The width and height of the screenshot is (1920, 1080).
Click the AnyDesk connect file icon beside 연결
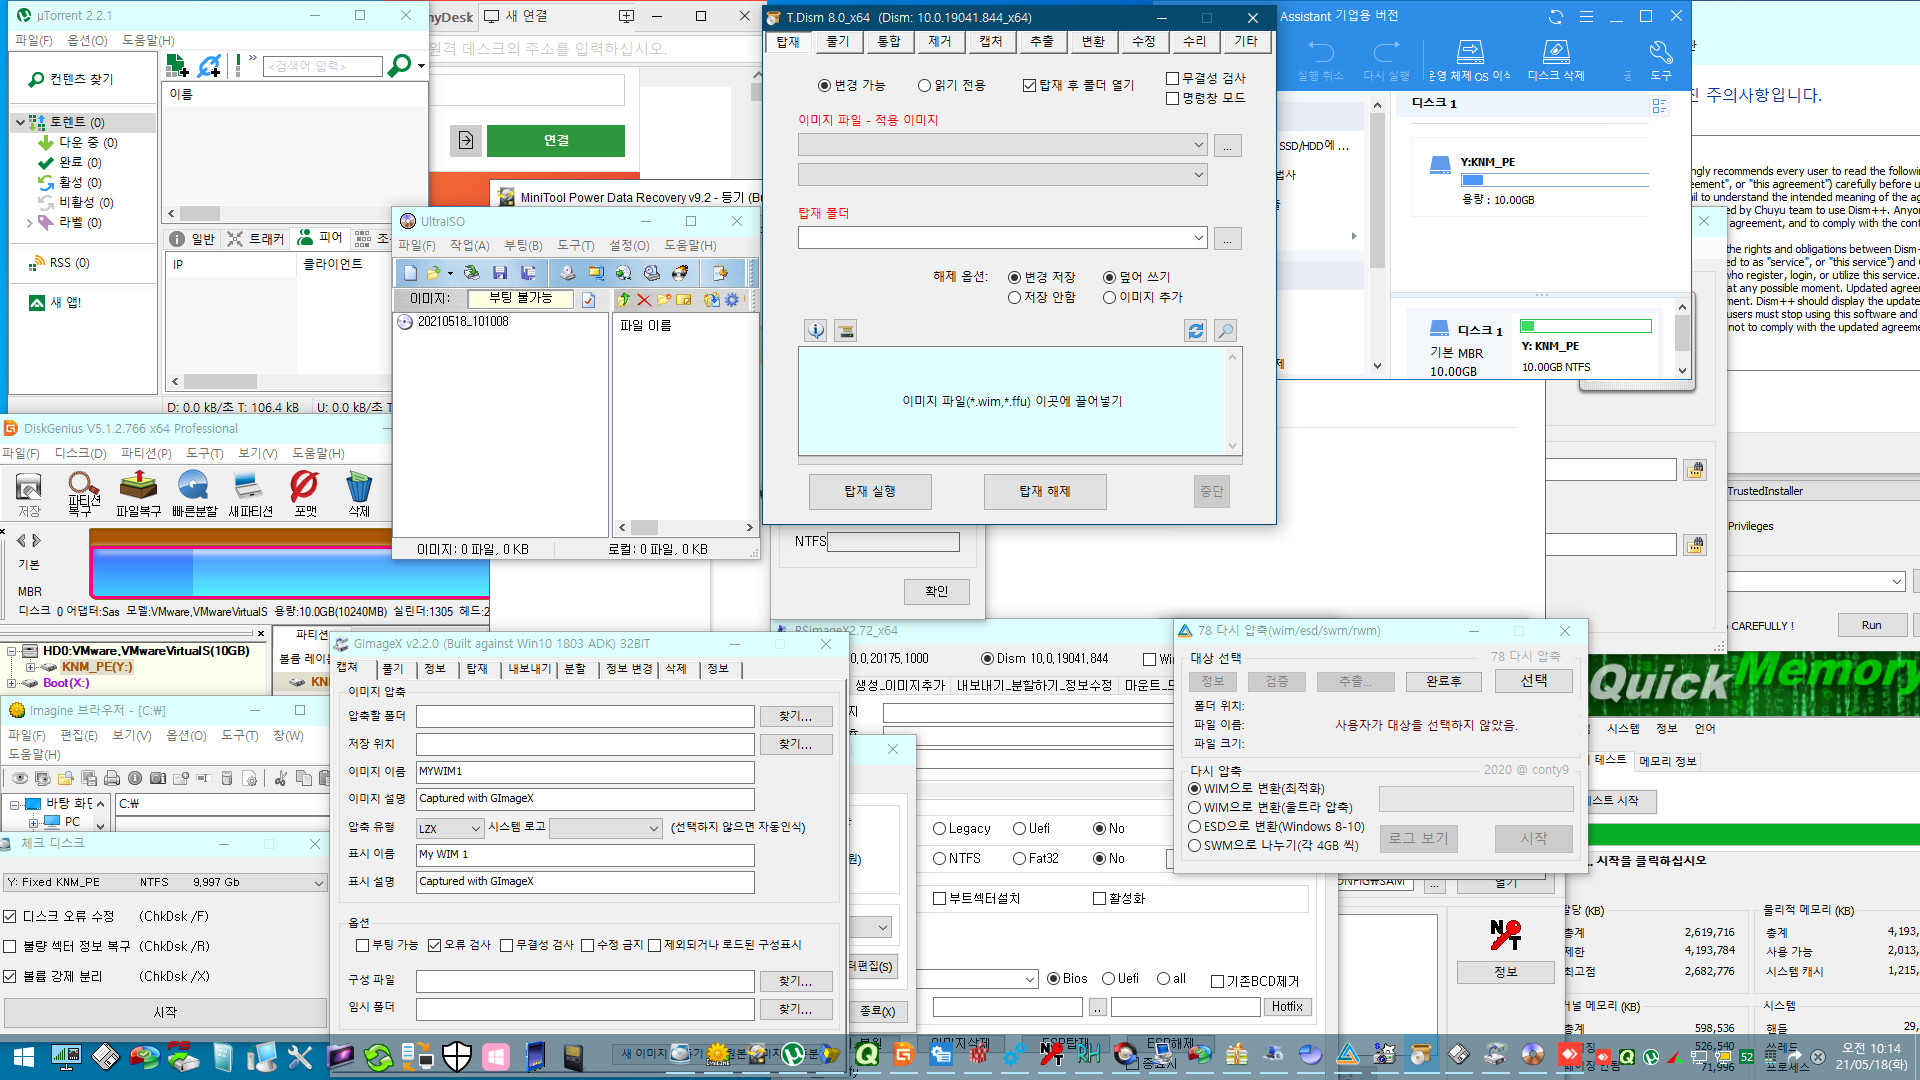click(466, 141)
